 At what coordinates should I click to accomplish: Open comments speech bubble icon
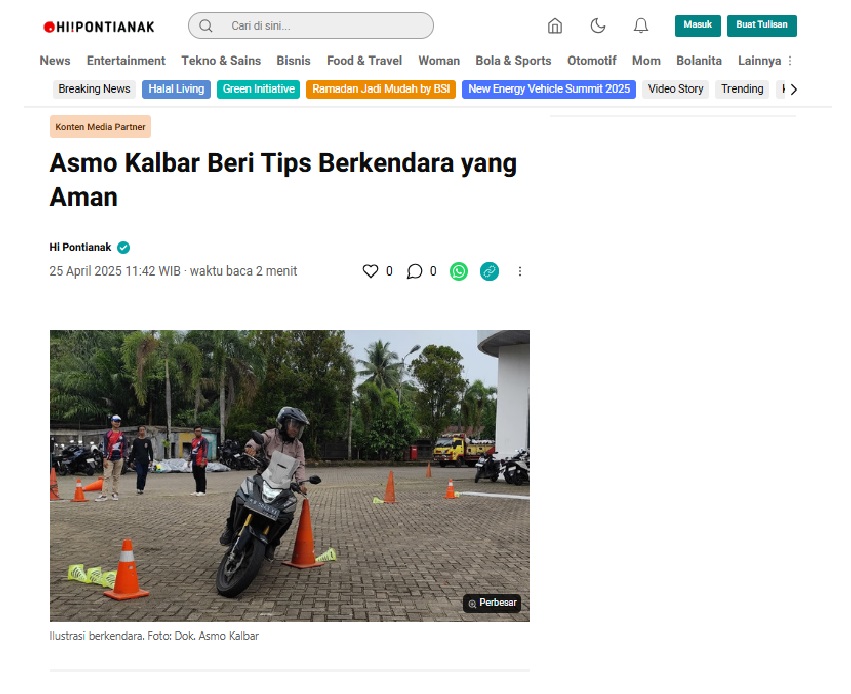click(414, 271)
